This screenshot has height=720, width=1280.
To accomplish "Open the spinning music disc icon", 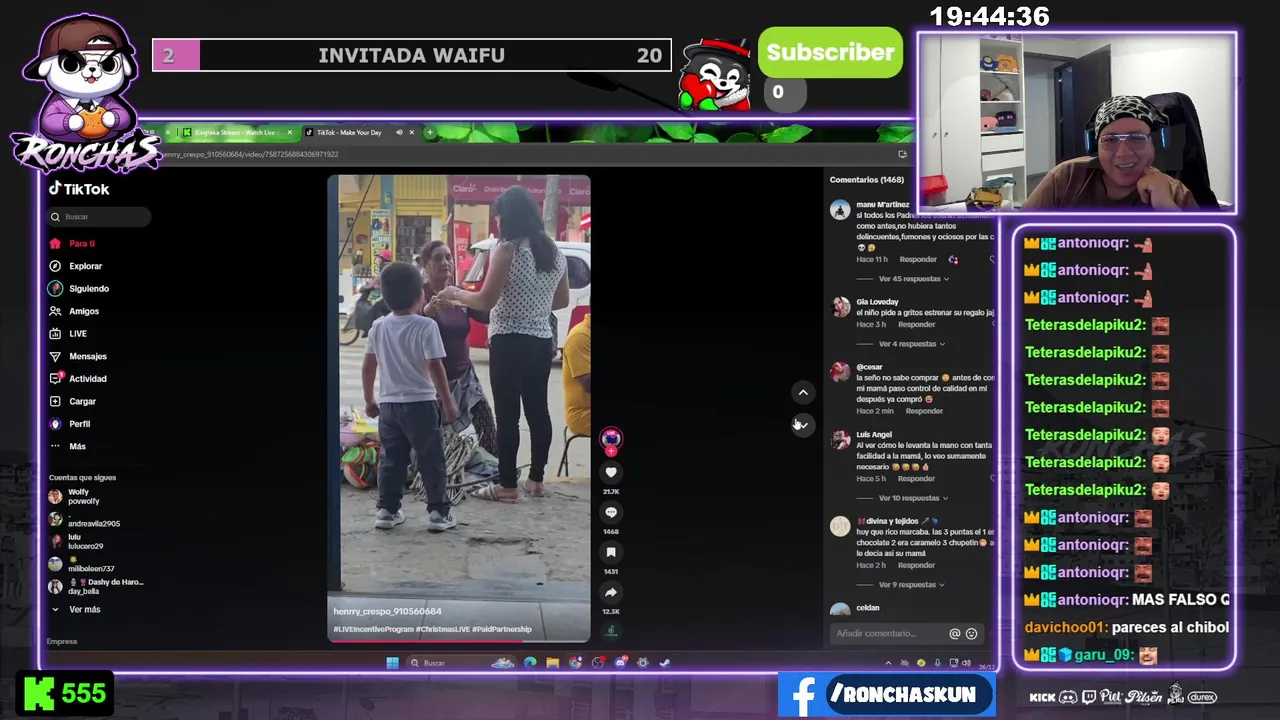I will click(x=611, y=631).
